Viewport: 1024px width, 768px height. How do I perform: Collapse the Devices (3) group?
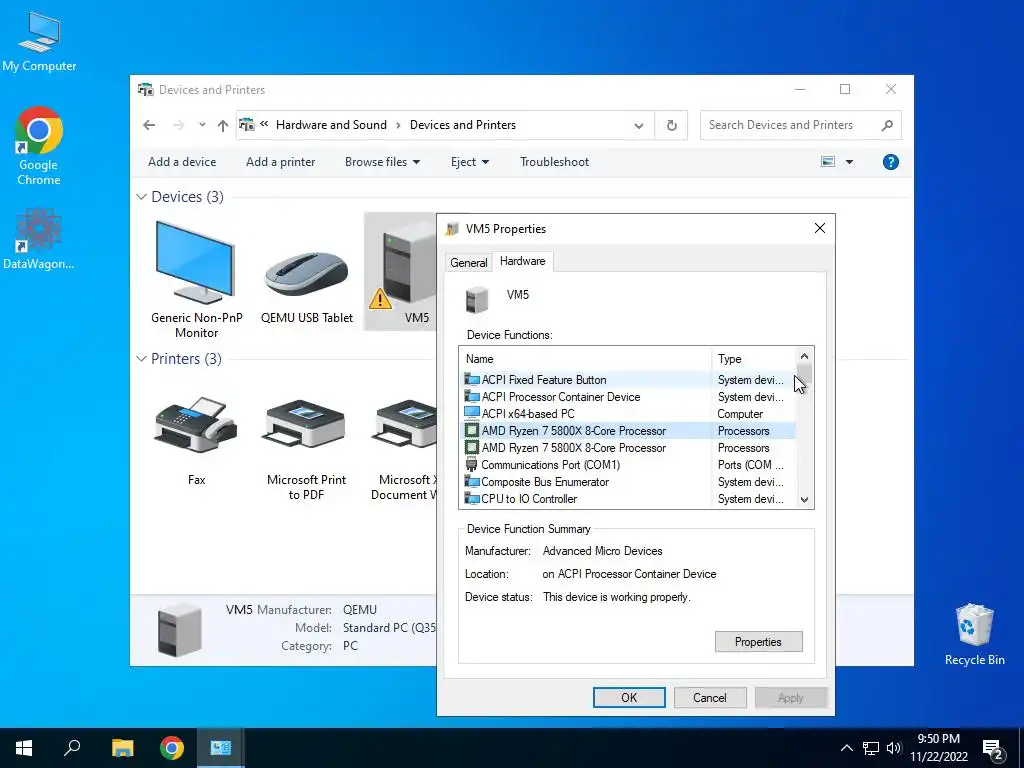pos(141,197)
